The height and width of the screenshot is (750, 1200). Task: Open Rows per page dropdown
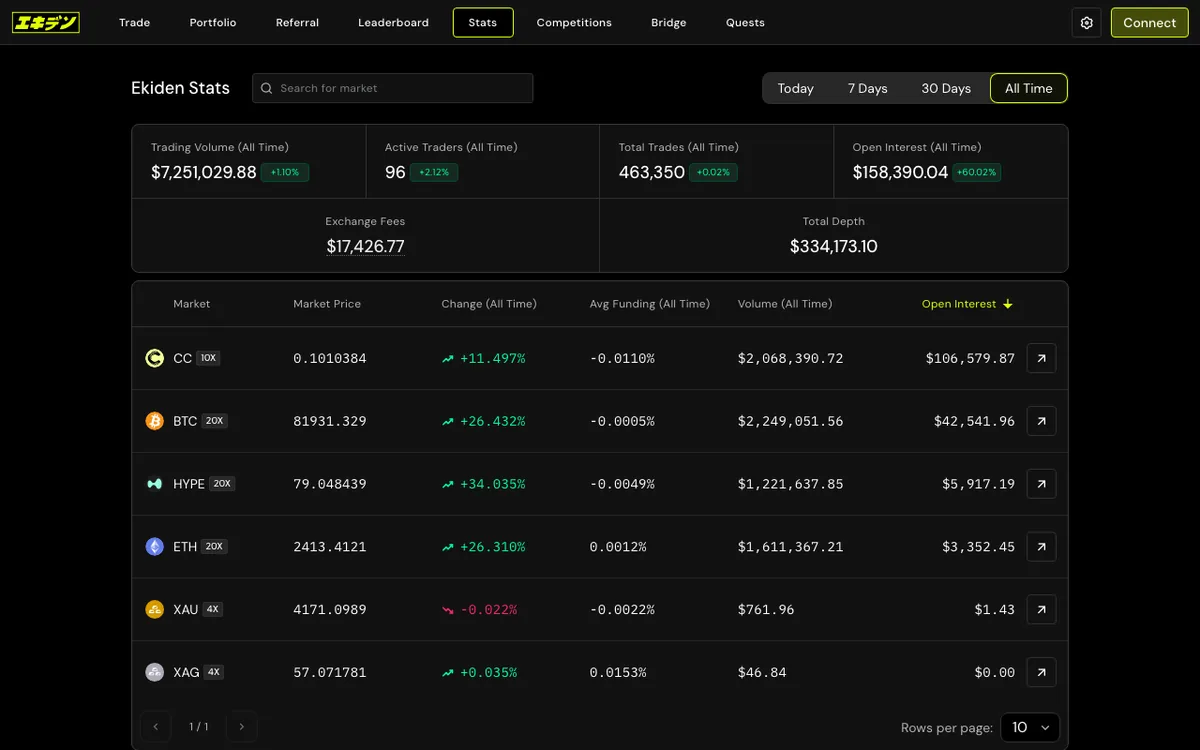1030,727
